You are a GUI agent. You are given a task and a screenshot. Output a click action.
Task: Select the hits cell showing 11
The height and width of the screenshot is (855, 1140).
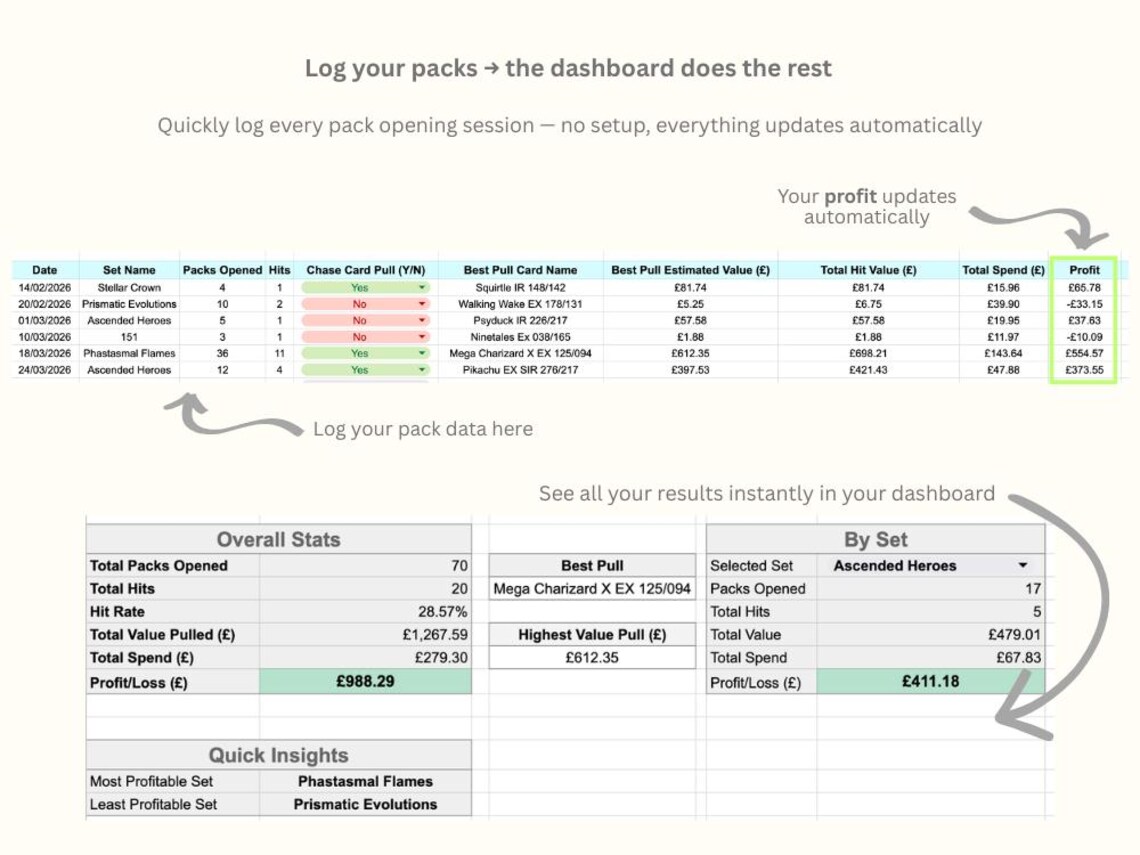(279, 353)
